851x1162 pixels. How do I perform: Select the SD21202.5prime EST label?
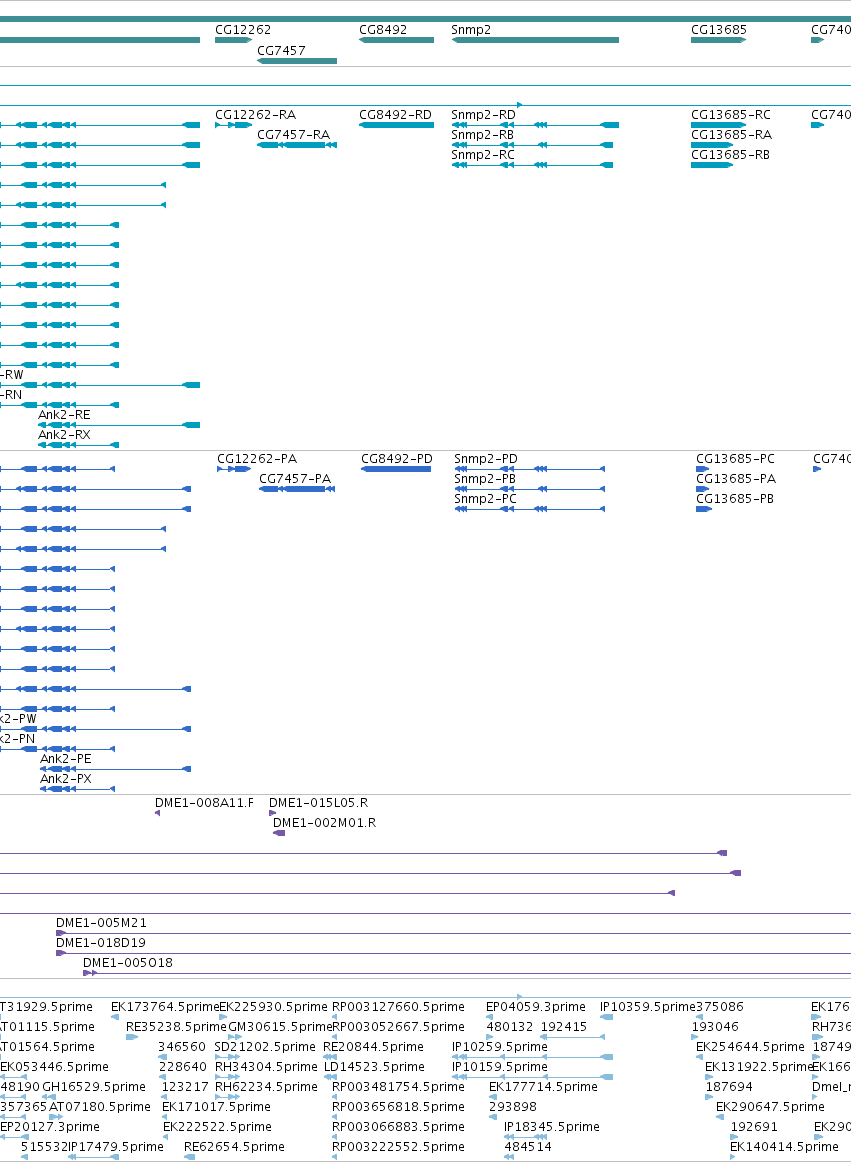coord(265,1047)
